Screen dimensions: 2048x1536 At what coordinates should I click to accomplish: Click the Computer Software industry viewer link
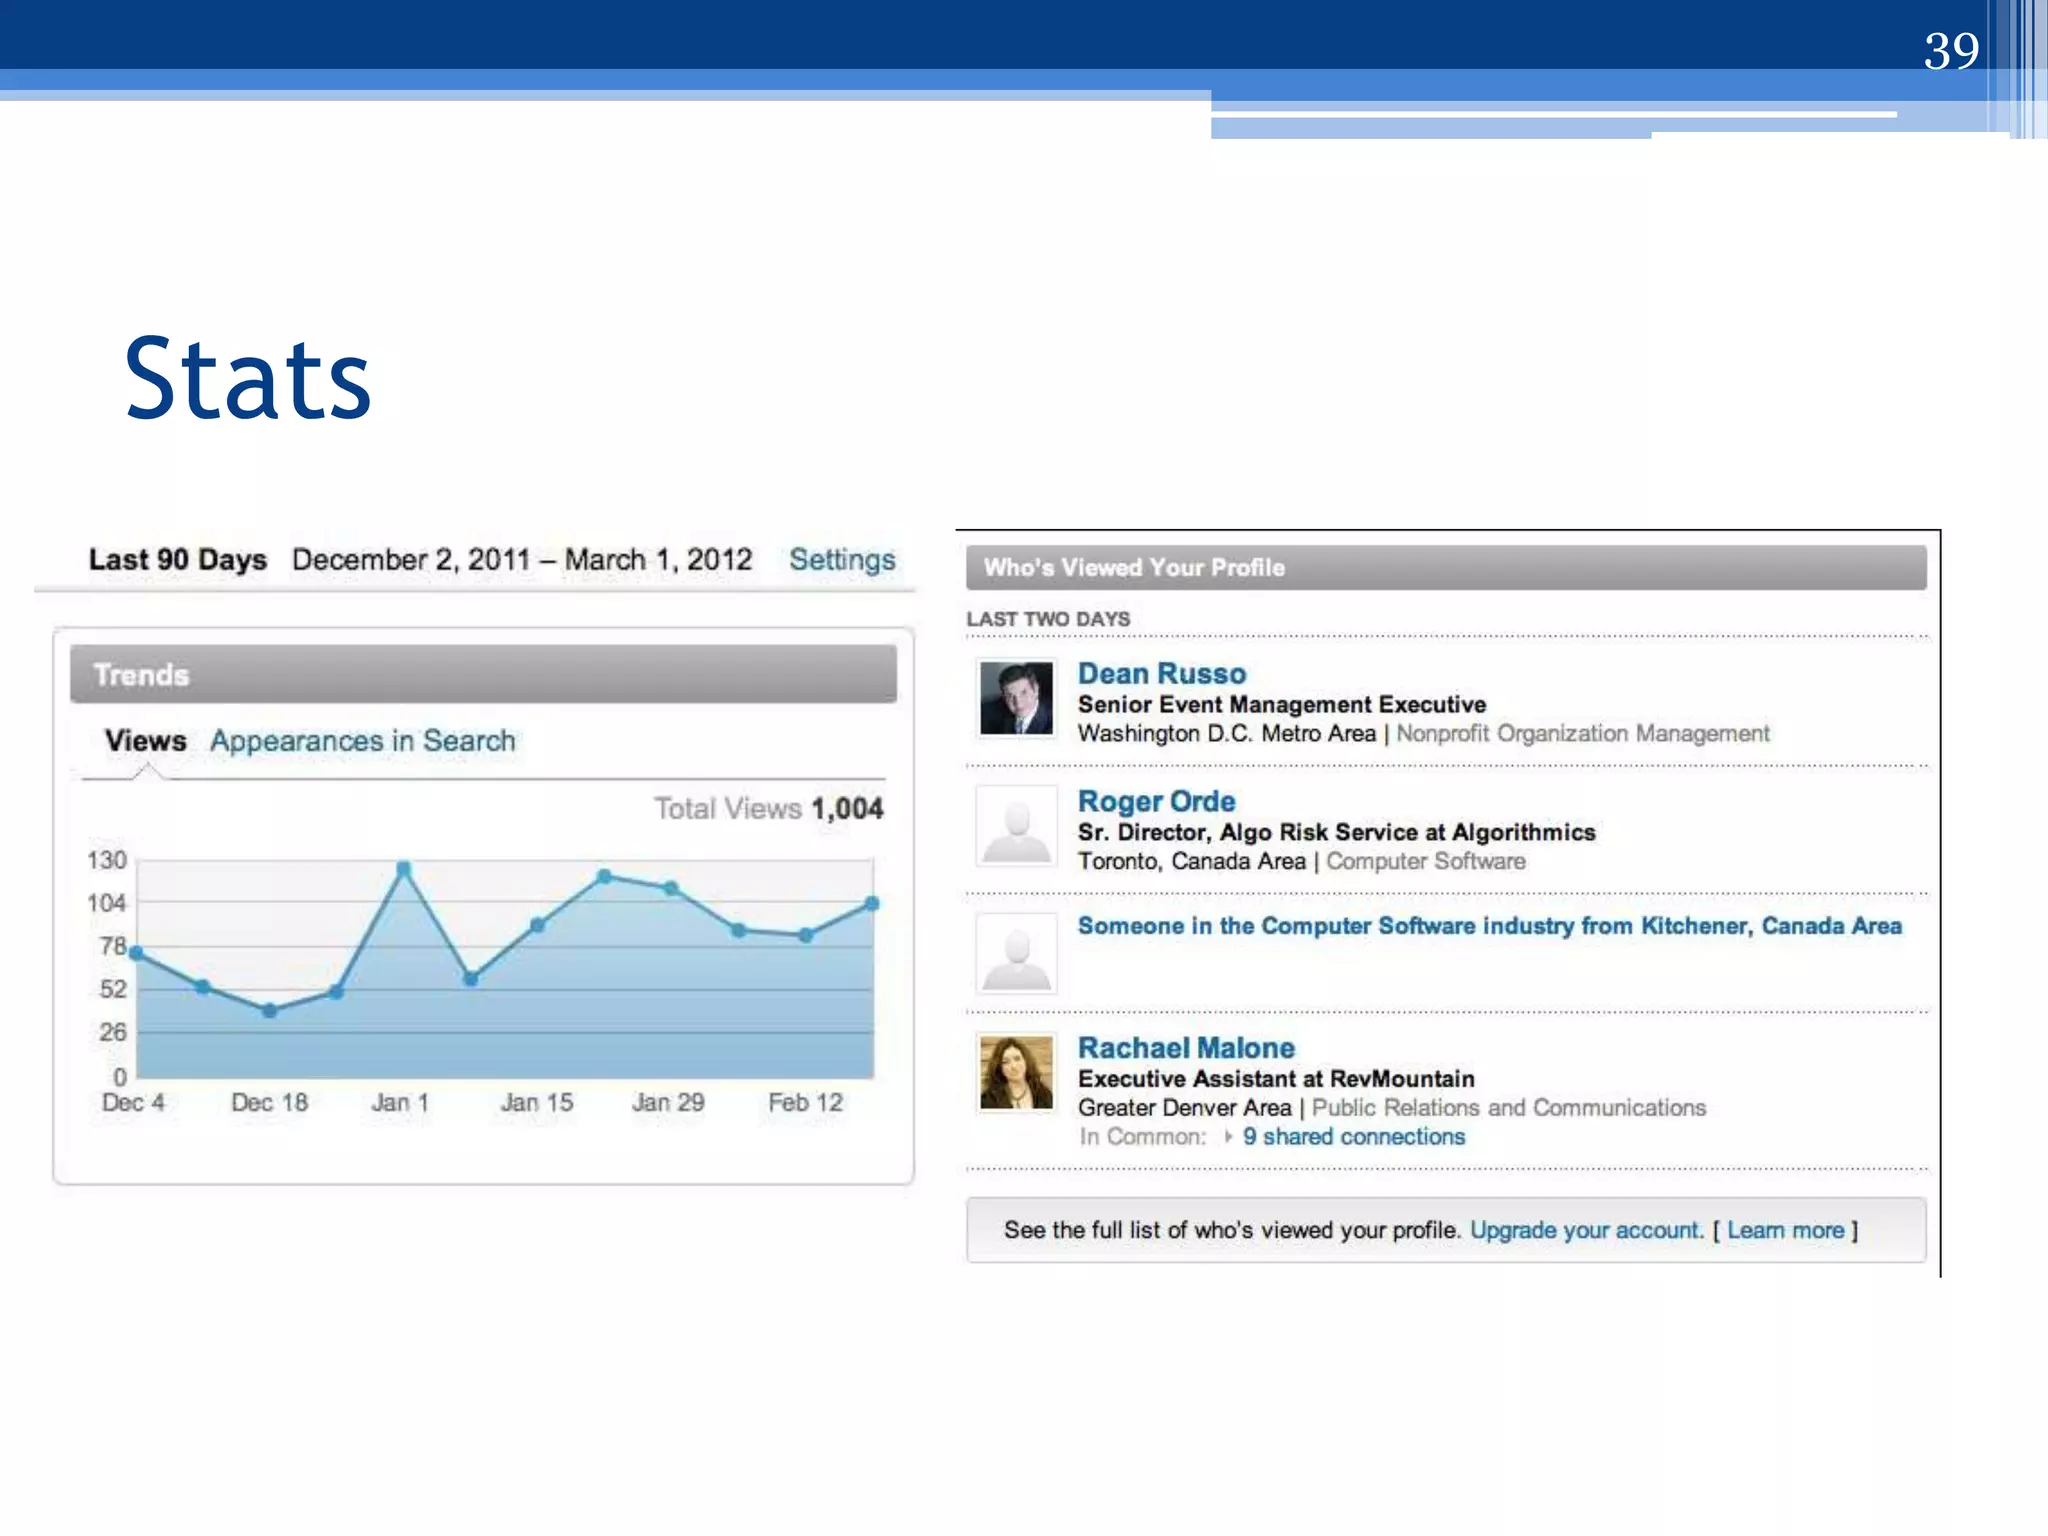1488,926
